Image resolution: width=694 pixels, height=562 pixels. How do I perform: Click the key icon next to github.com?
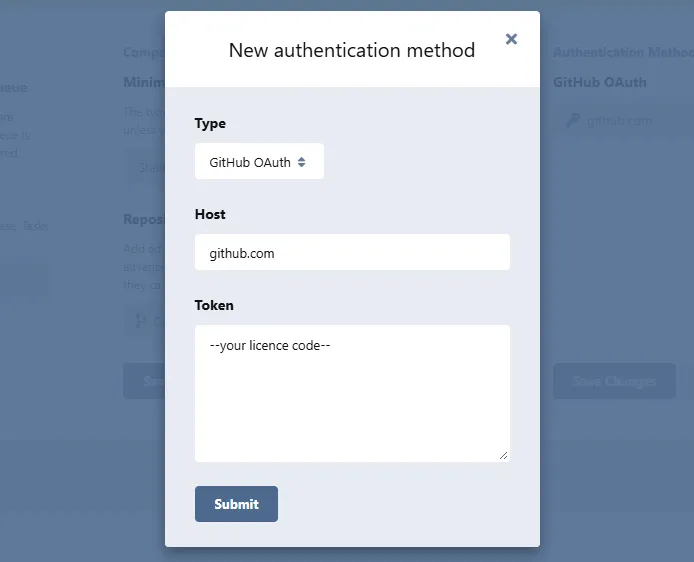pyautogui.click(x=573, y=120)
